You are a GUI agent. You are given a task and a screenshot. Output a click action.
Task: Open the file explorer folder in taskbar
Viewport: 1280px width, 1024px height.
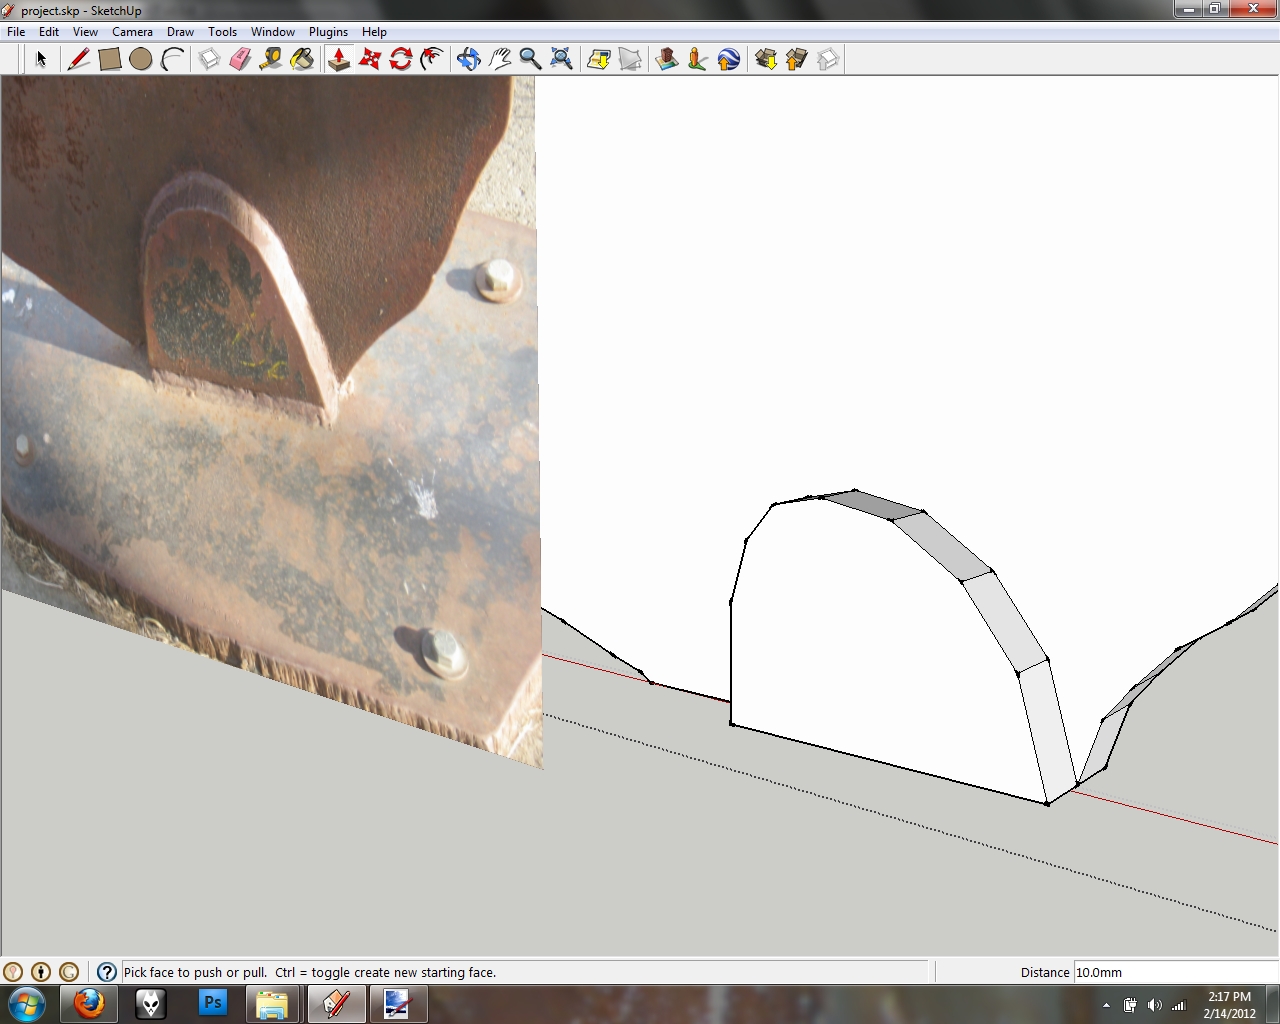[272, 1004]
